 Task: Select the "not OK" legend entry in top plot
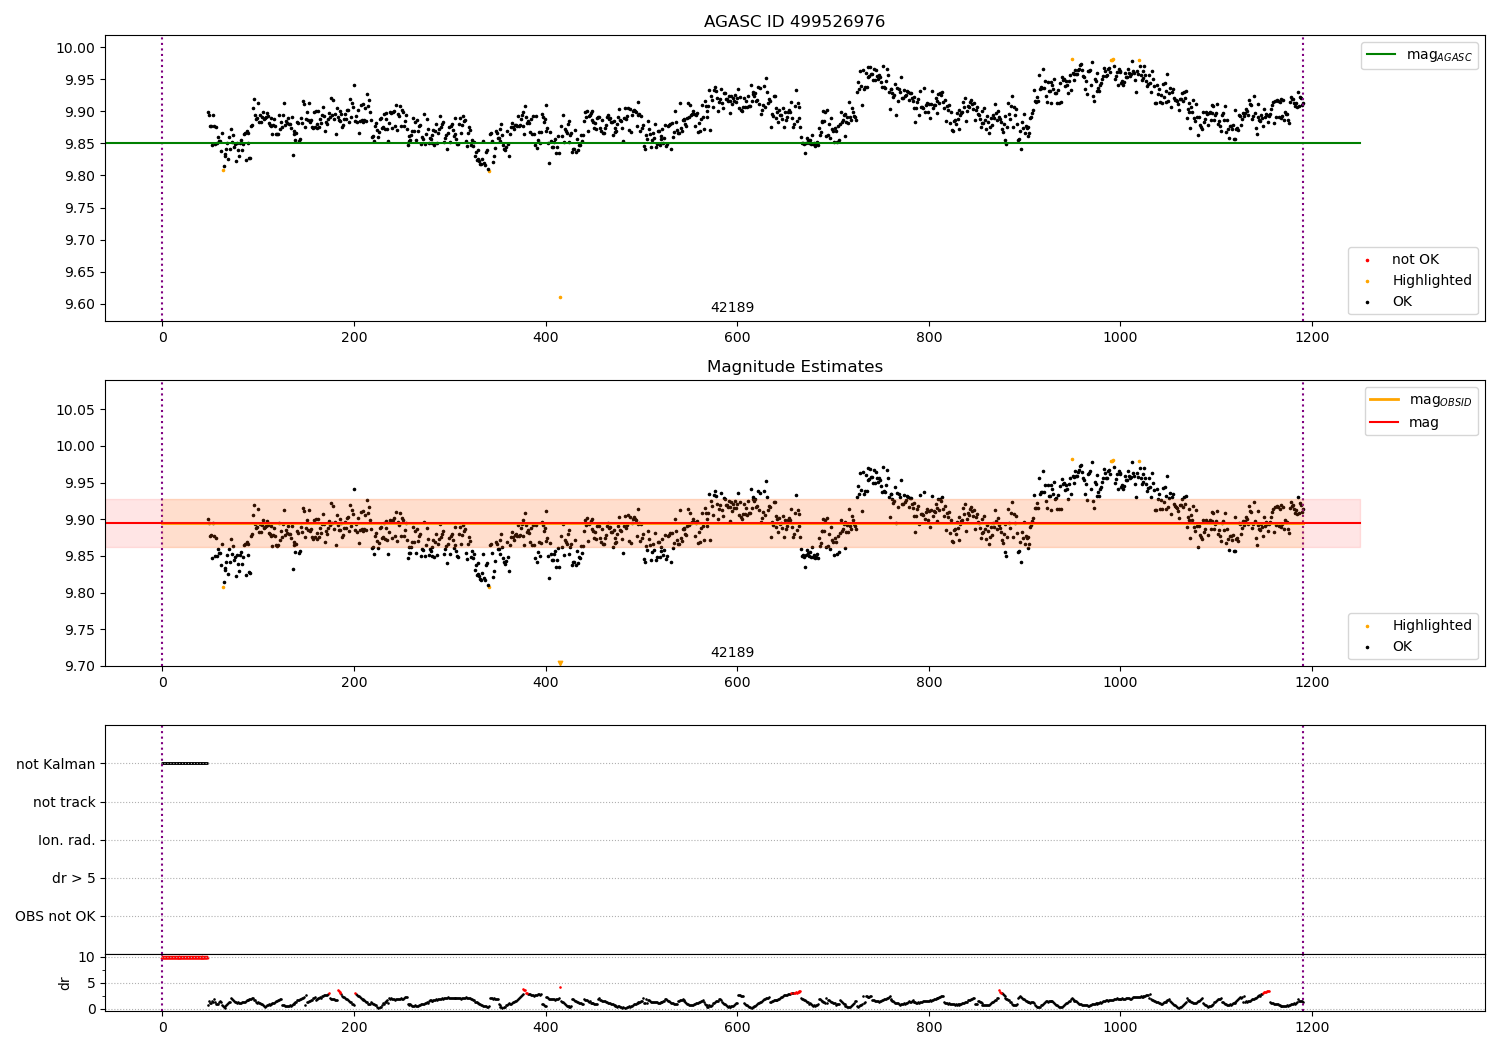1415,260
